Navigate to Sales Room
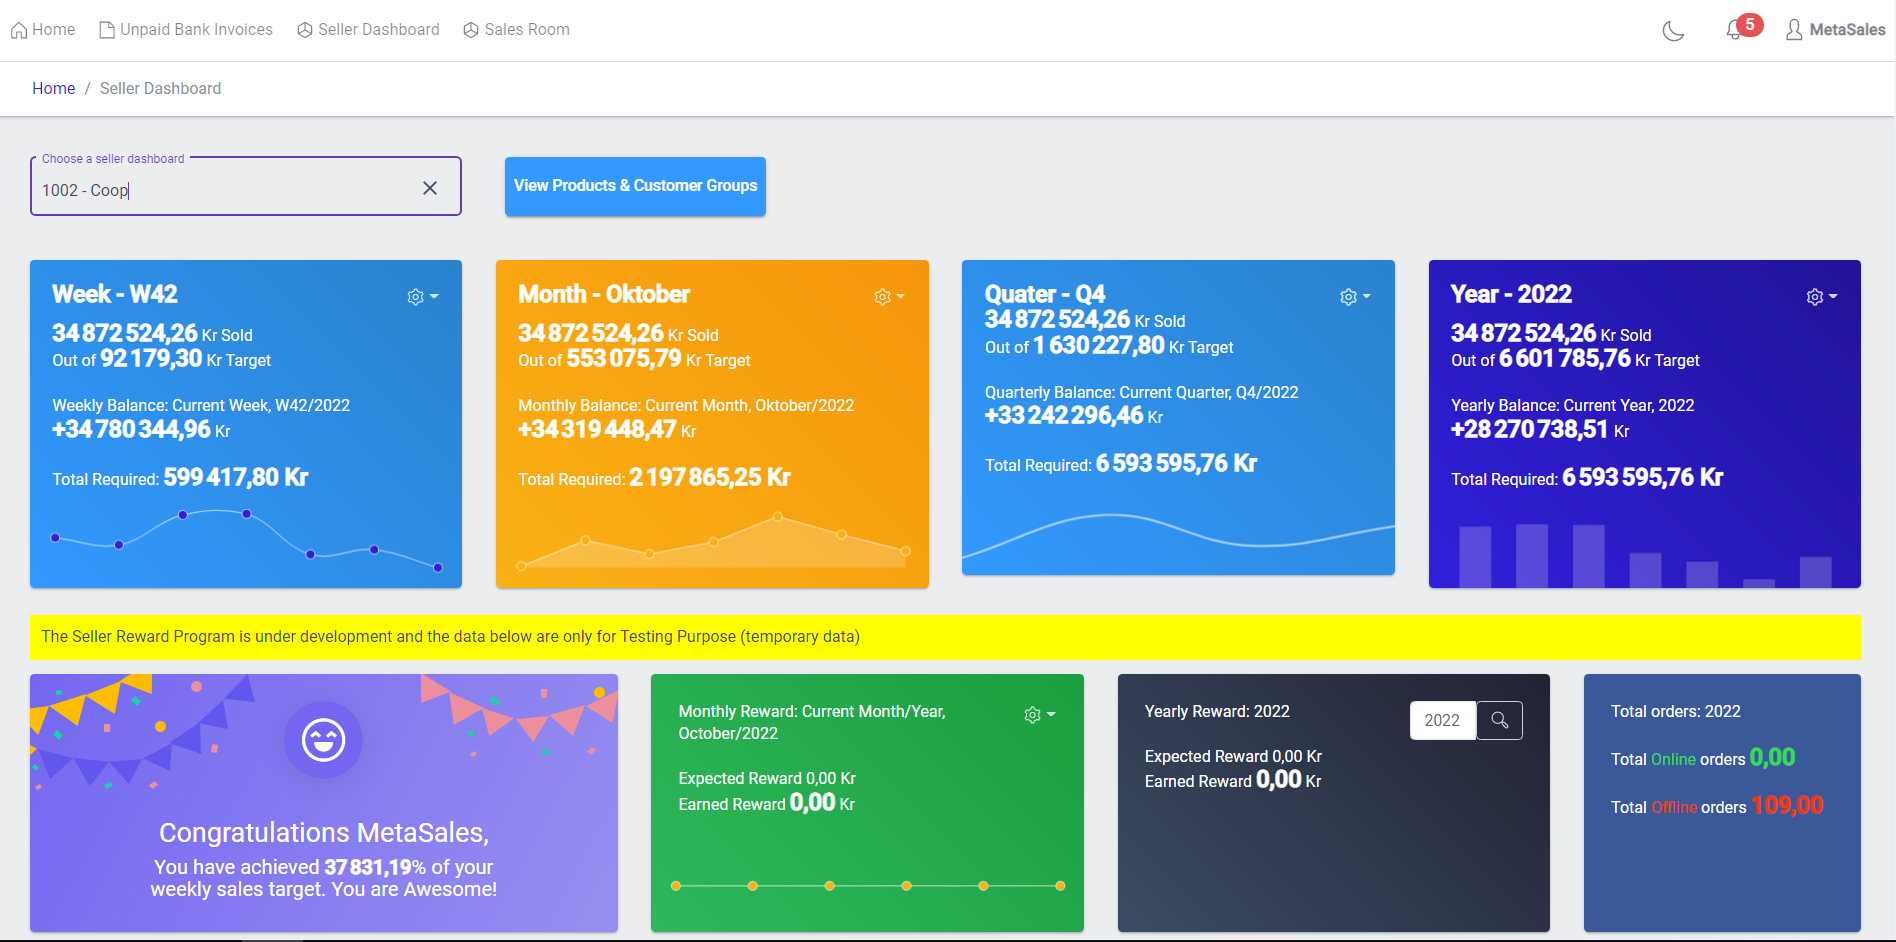This screenshot has height=942, width=1896. pos(516,30)
